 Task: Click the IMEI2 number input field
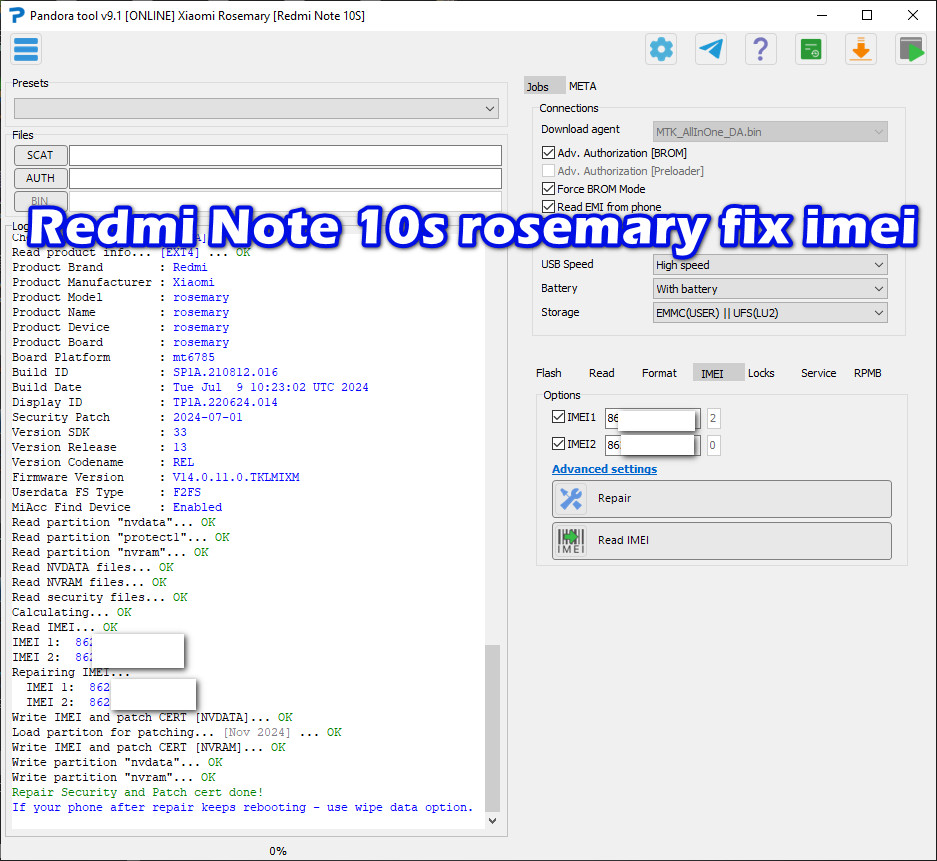[653, 445]
